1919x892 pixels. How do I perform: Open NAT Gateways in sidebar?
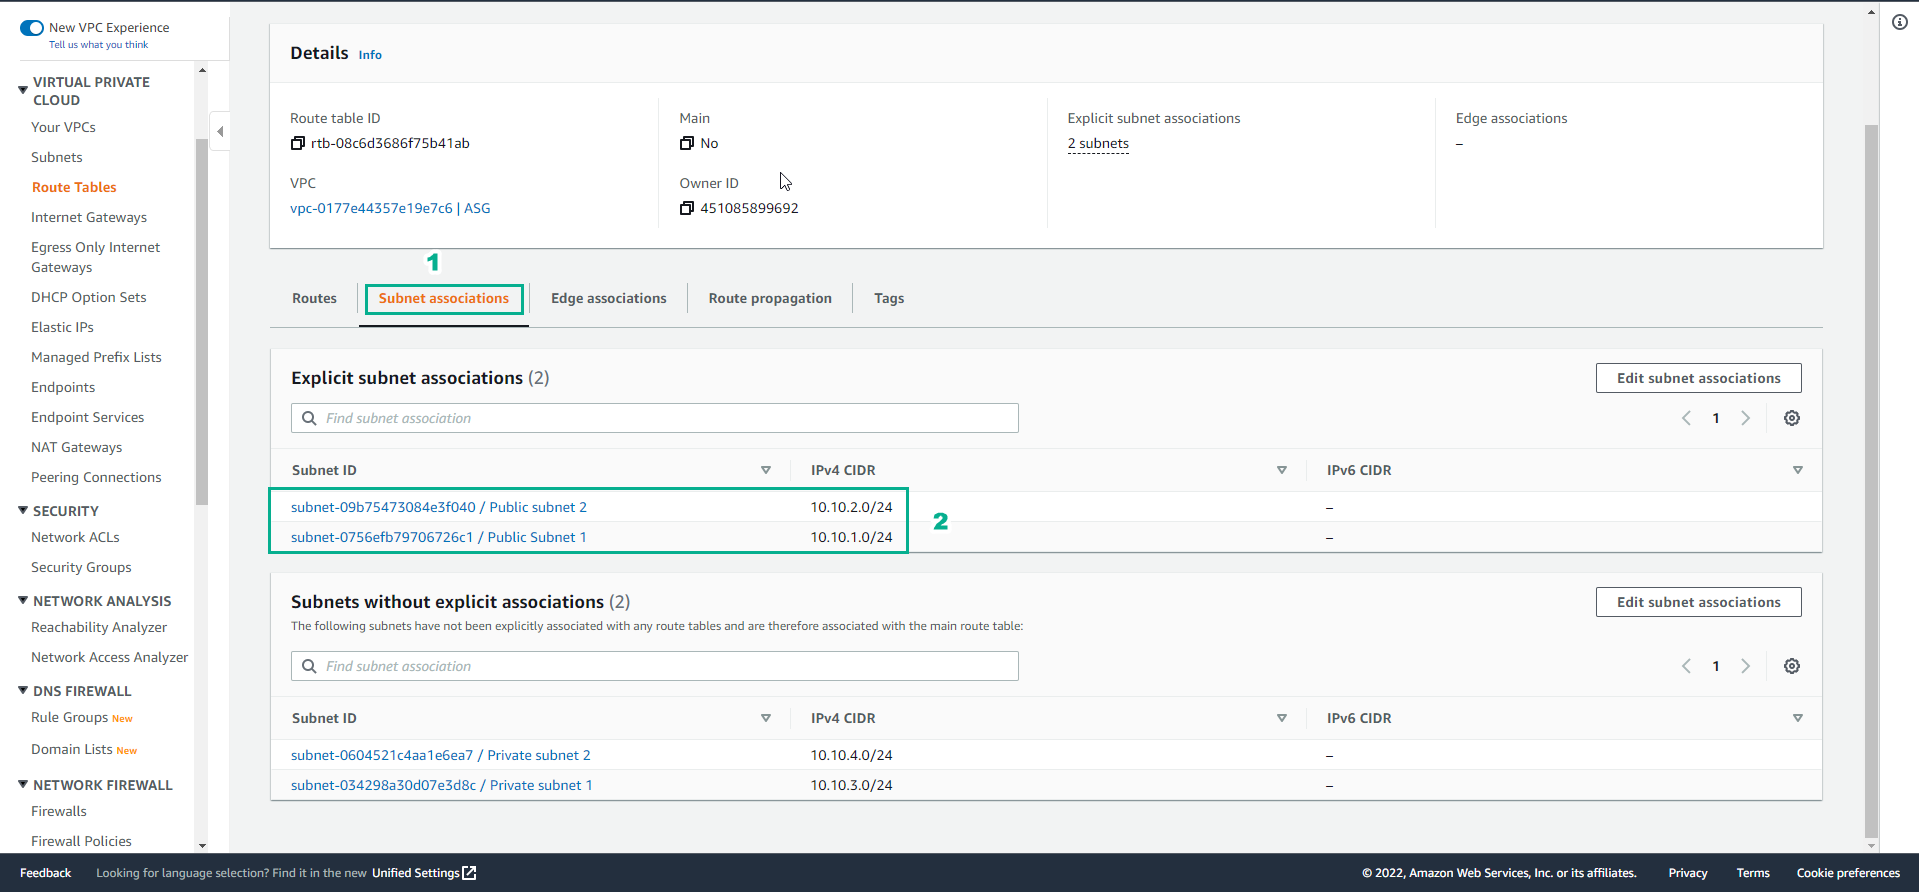pos(77,447)
